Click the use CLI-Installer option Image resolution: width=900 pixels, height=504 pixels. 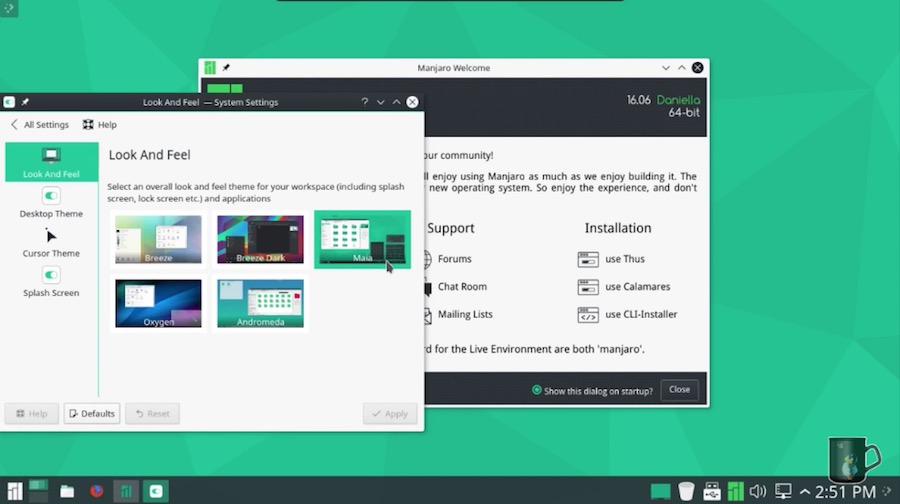pos(641,314)
